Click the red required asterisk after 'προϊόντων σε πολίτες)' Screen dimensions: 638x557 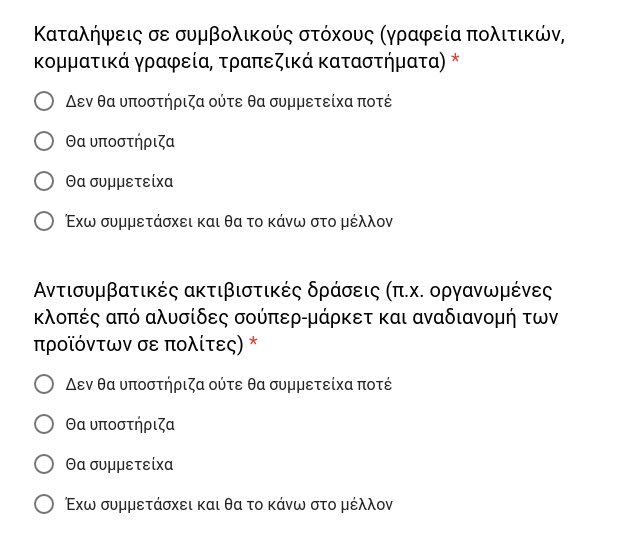(253, 345)
